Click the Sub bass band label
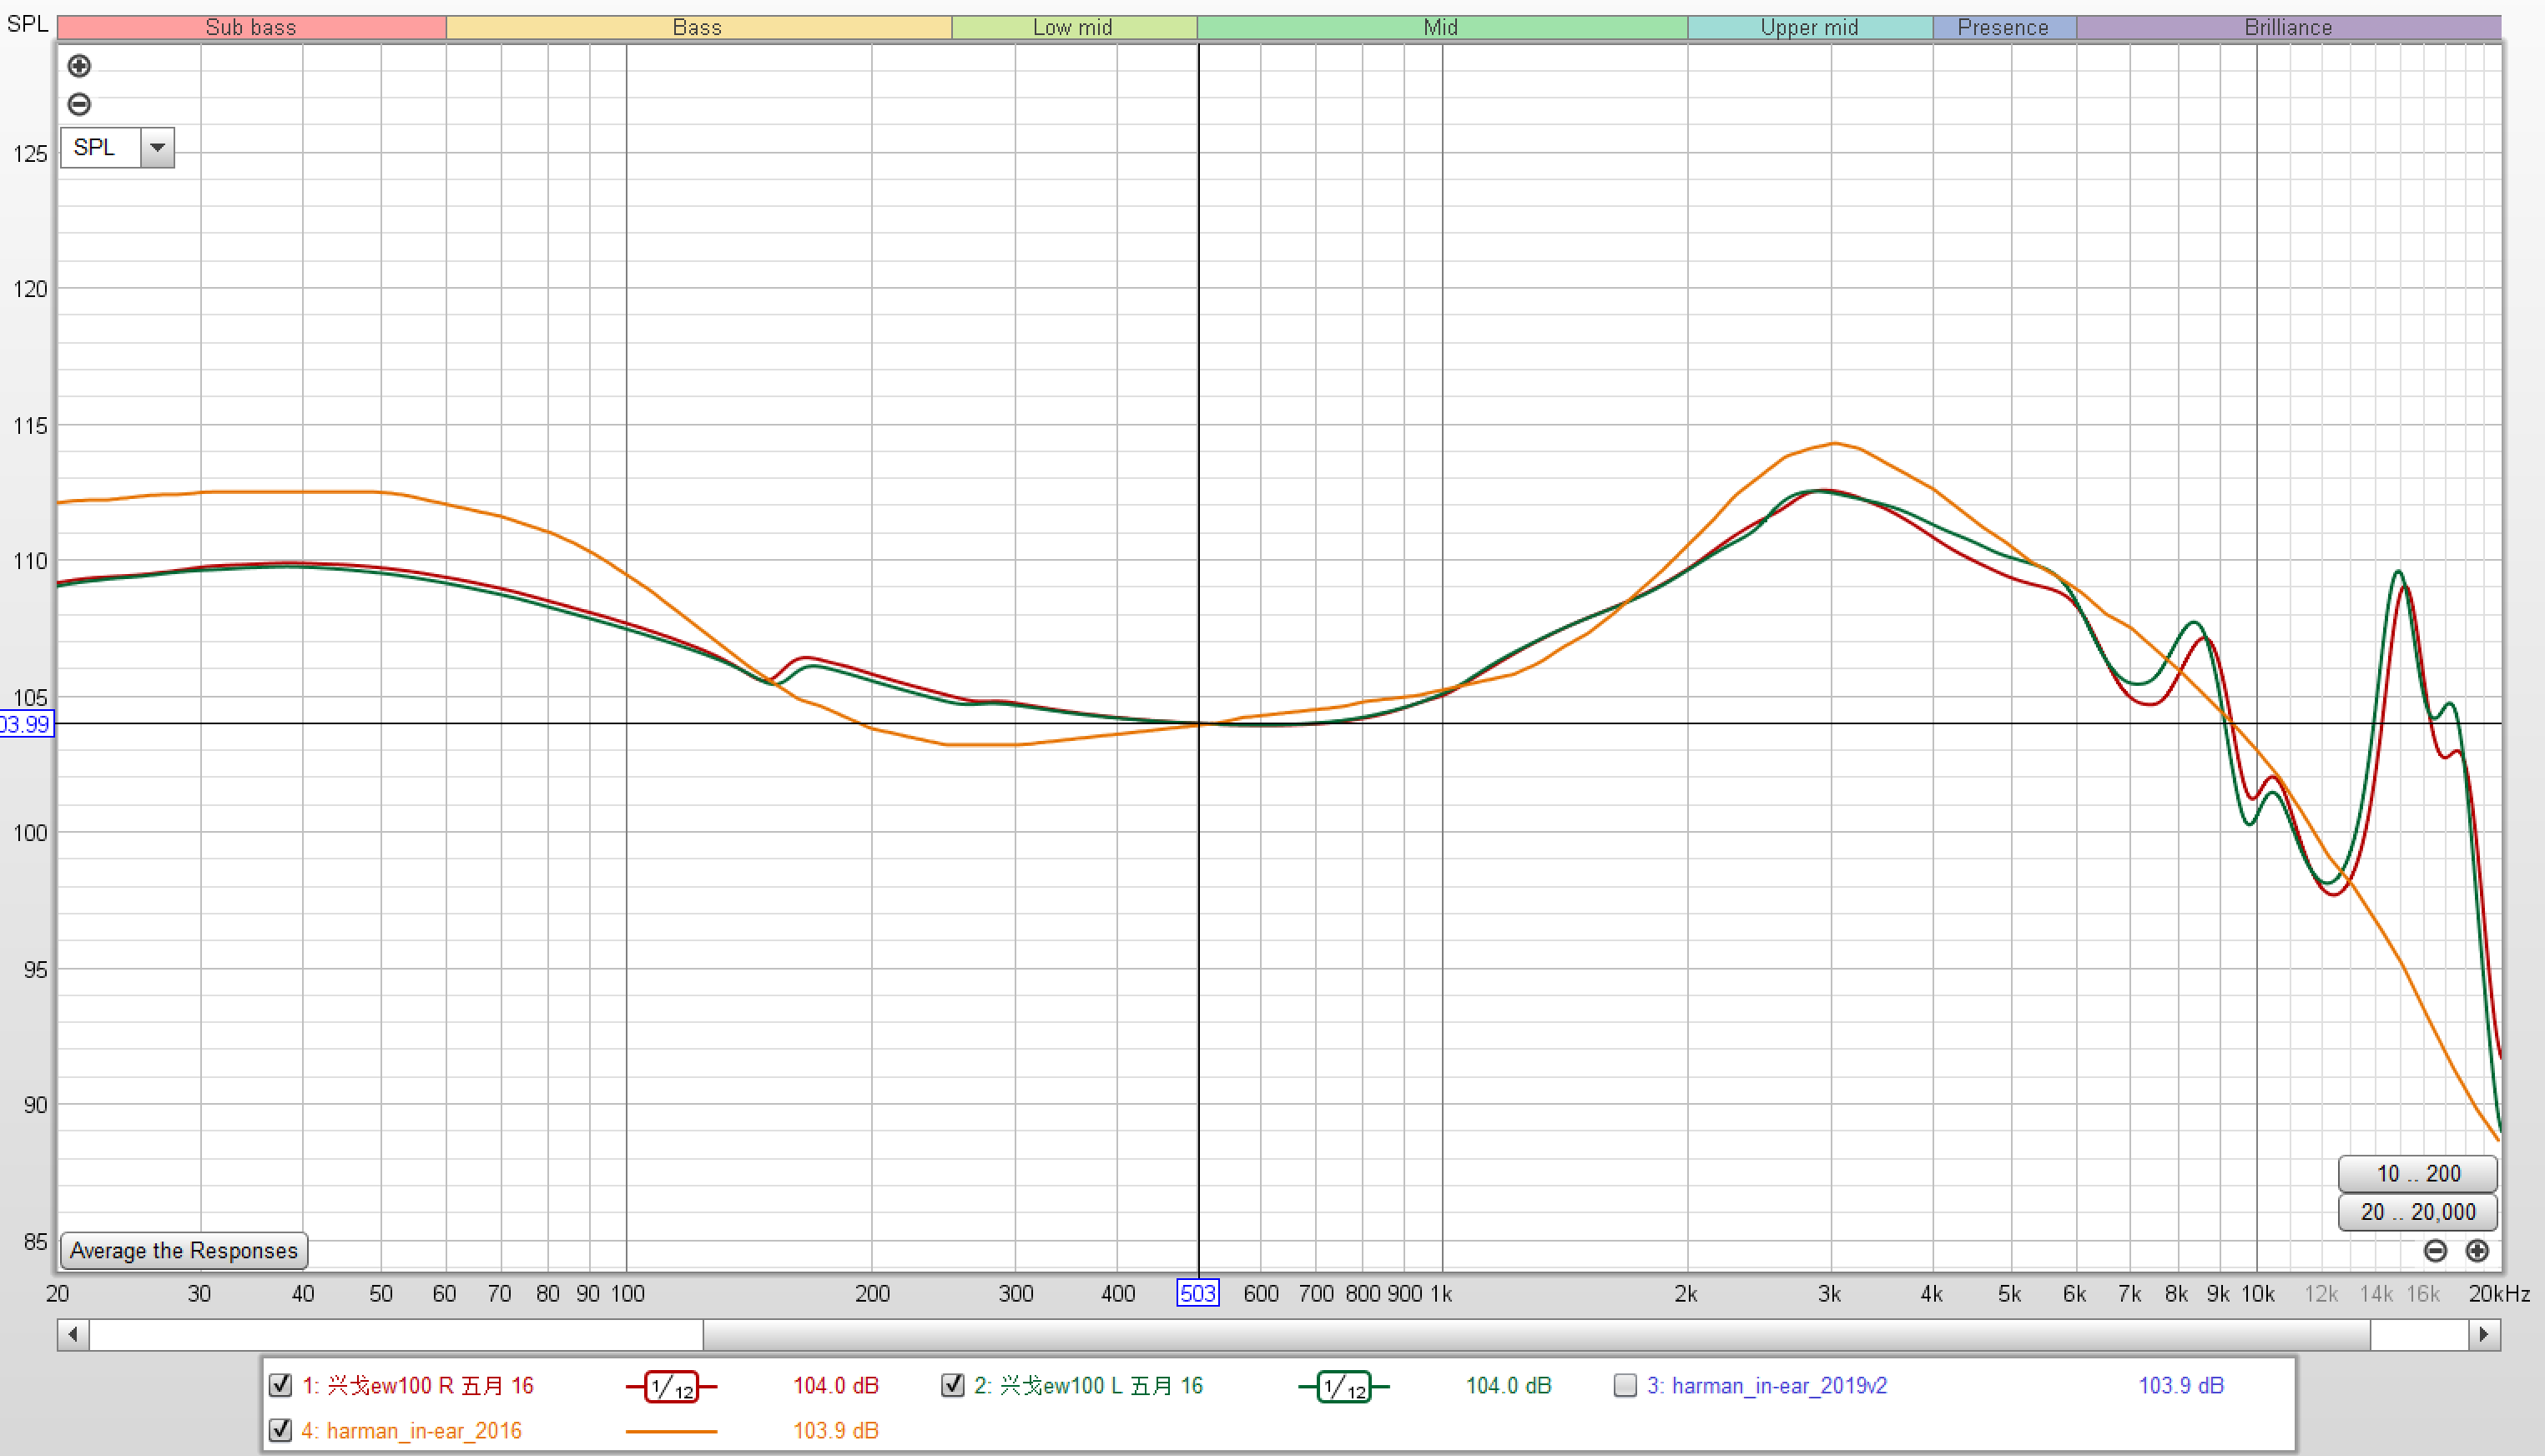The width and height of the screenshot is (2545, 1456). click(251, 27)
